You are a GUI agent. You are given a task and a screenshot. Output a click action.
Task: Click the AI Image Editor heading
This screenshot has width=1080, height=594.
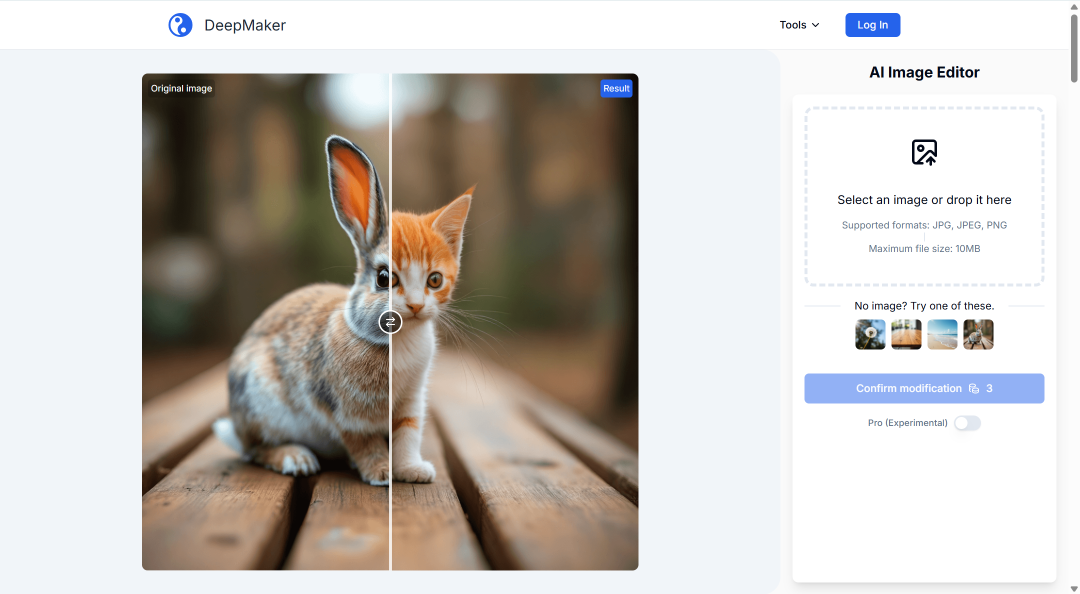pos(924,72)
